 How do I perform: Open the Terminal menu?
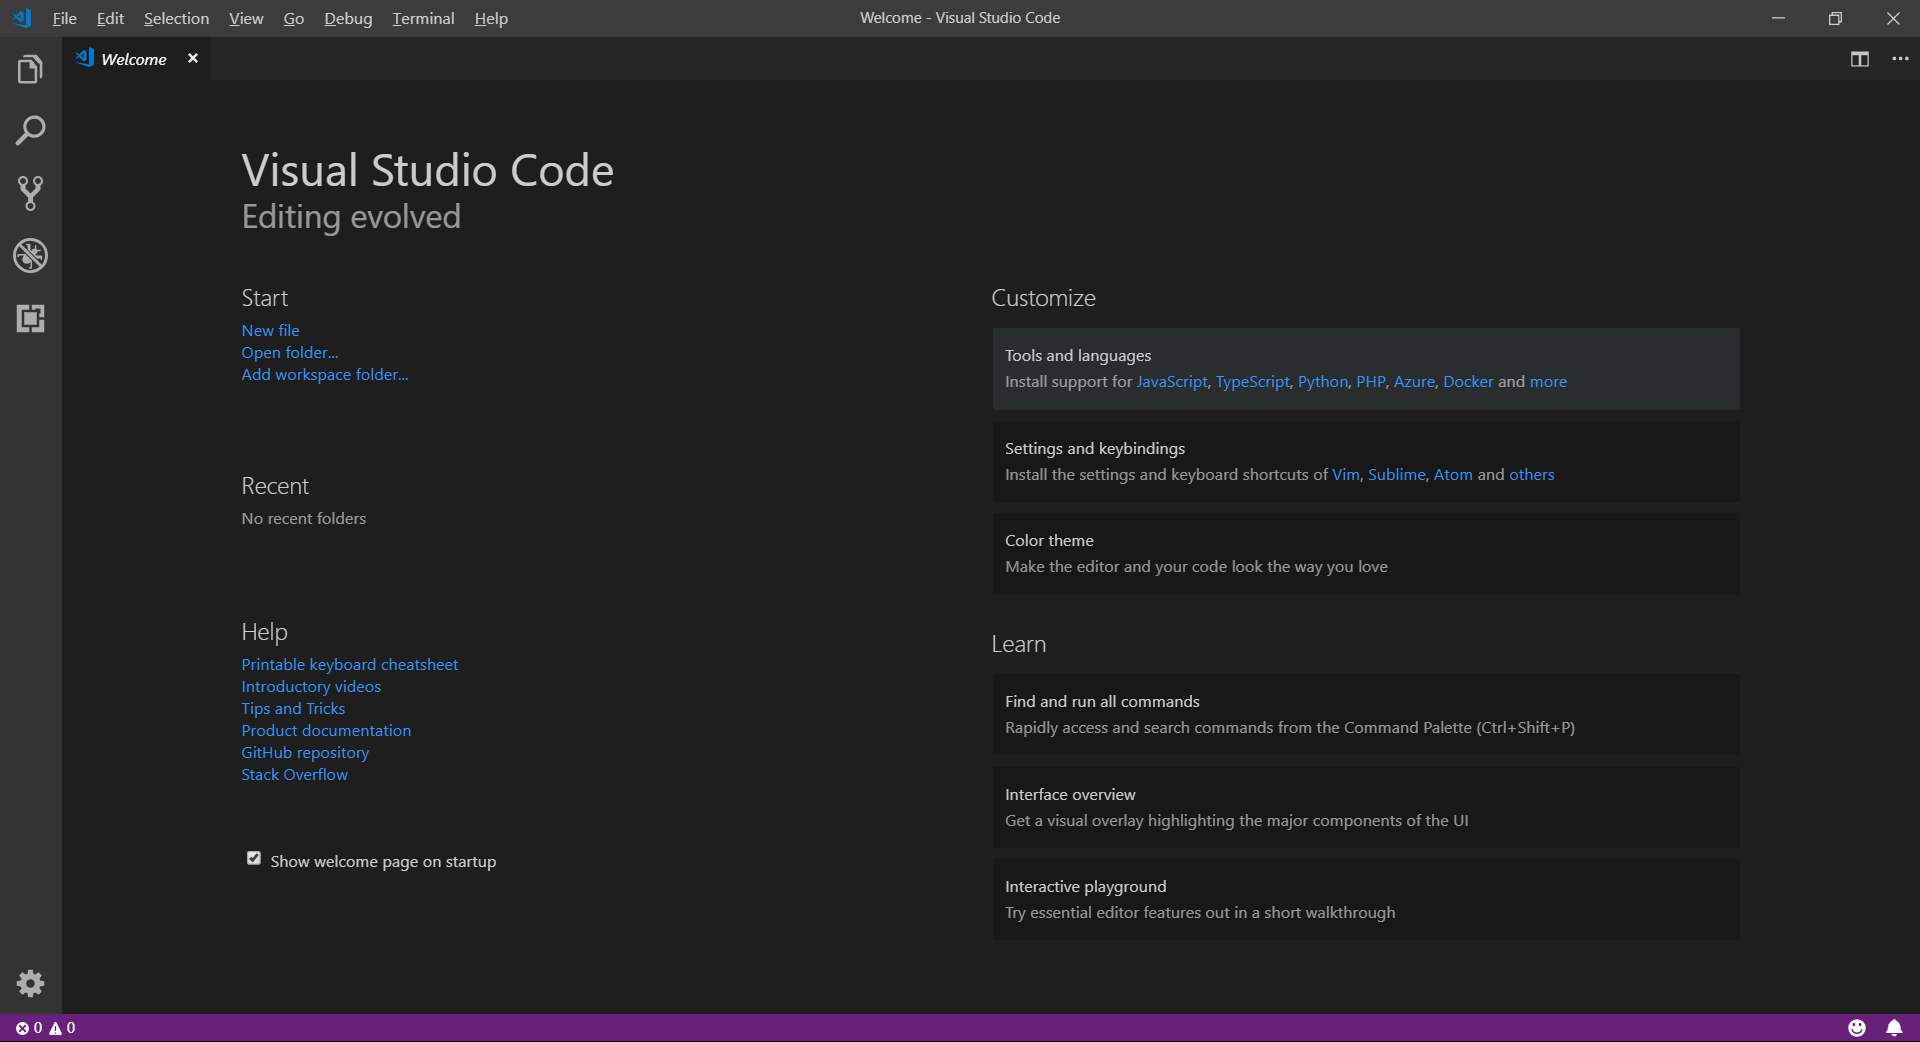click(x=423, y=18)
